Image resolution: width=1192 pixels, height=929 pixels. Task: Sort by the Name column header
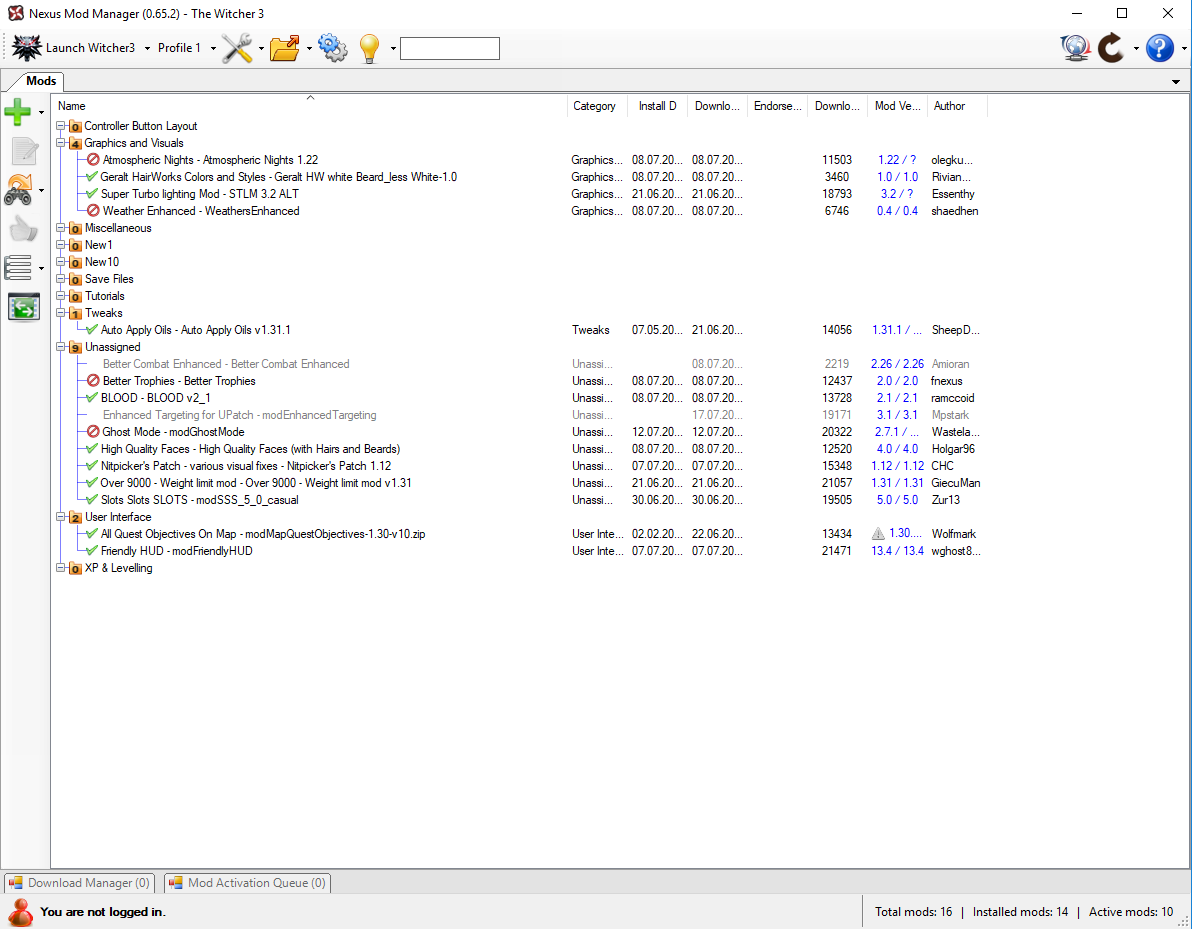(309, 106)
